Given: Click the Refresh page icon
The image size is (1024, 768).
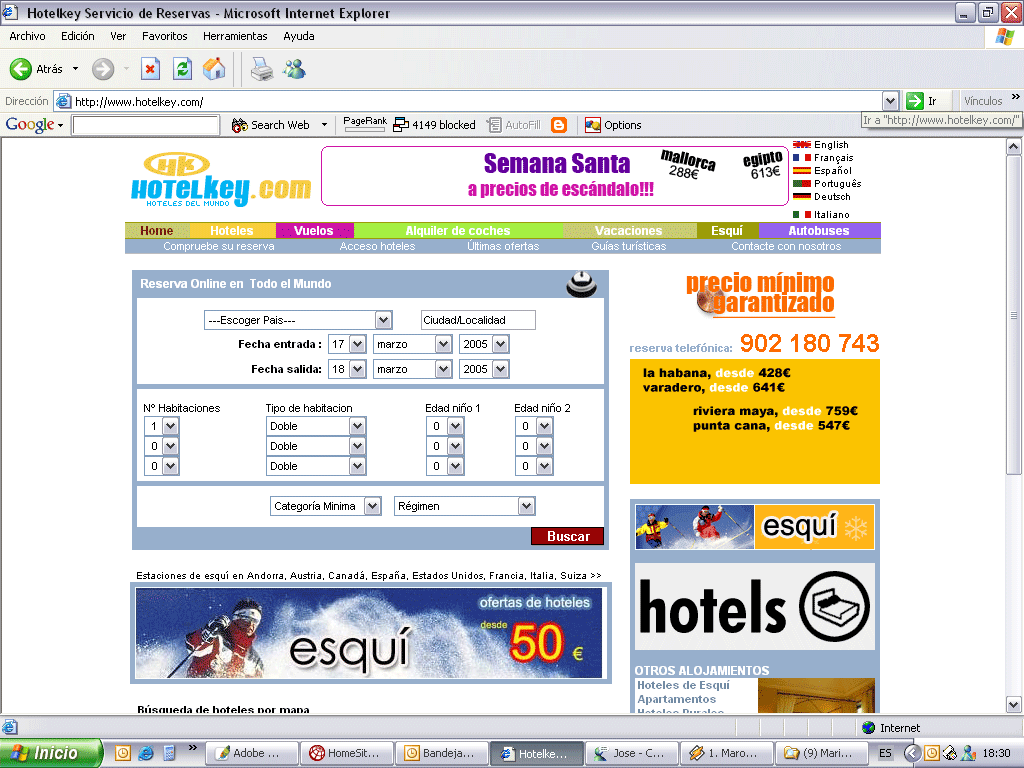Looking at the screenshot, I should [182, 69].
